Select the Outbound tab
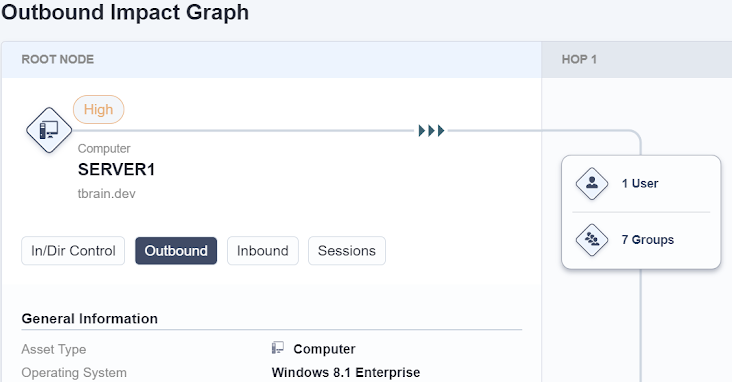 pos(176,251)
